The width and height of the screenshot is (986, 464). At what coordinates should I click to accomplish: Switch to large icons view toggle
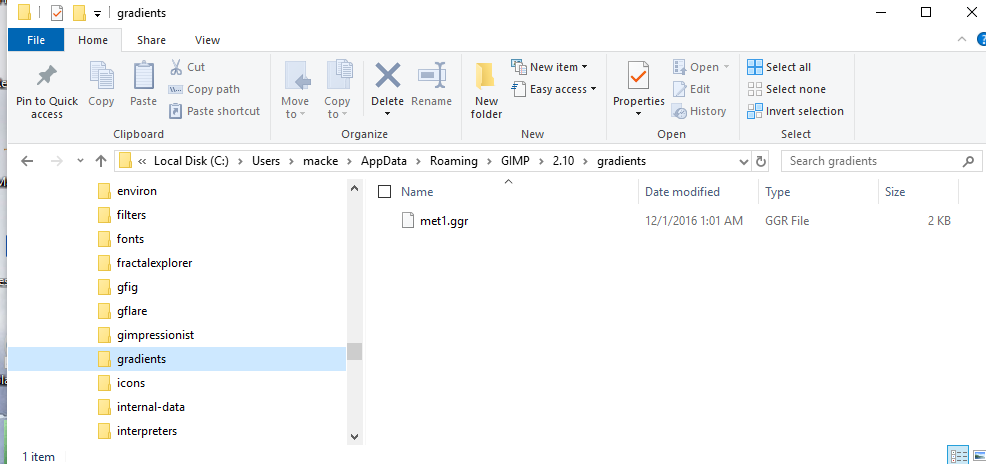point(978,455)
